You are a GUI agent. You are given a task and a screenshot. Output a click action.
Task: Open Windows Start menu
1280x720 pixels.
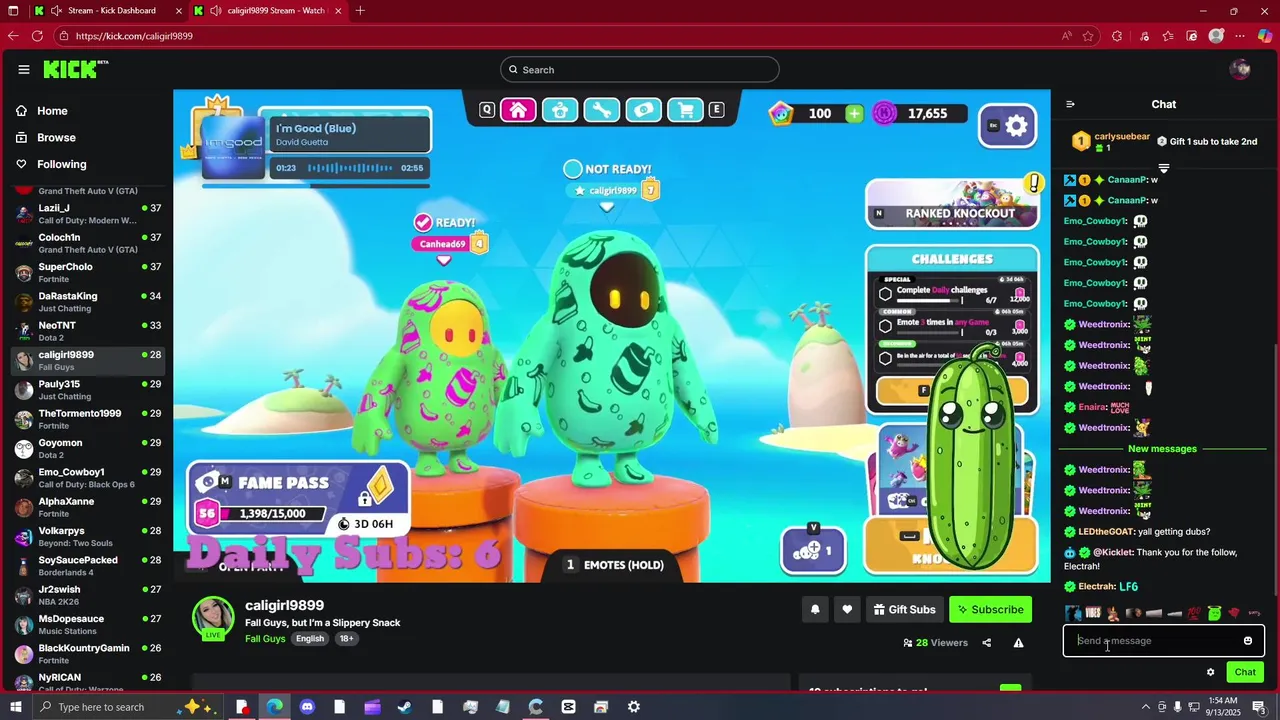pyautogui.click(x=14, y=707)
